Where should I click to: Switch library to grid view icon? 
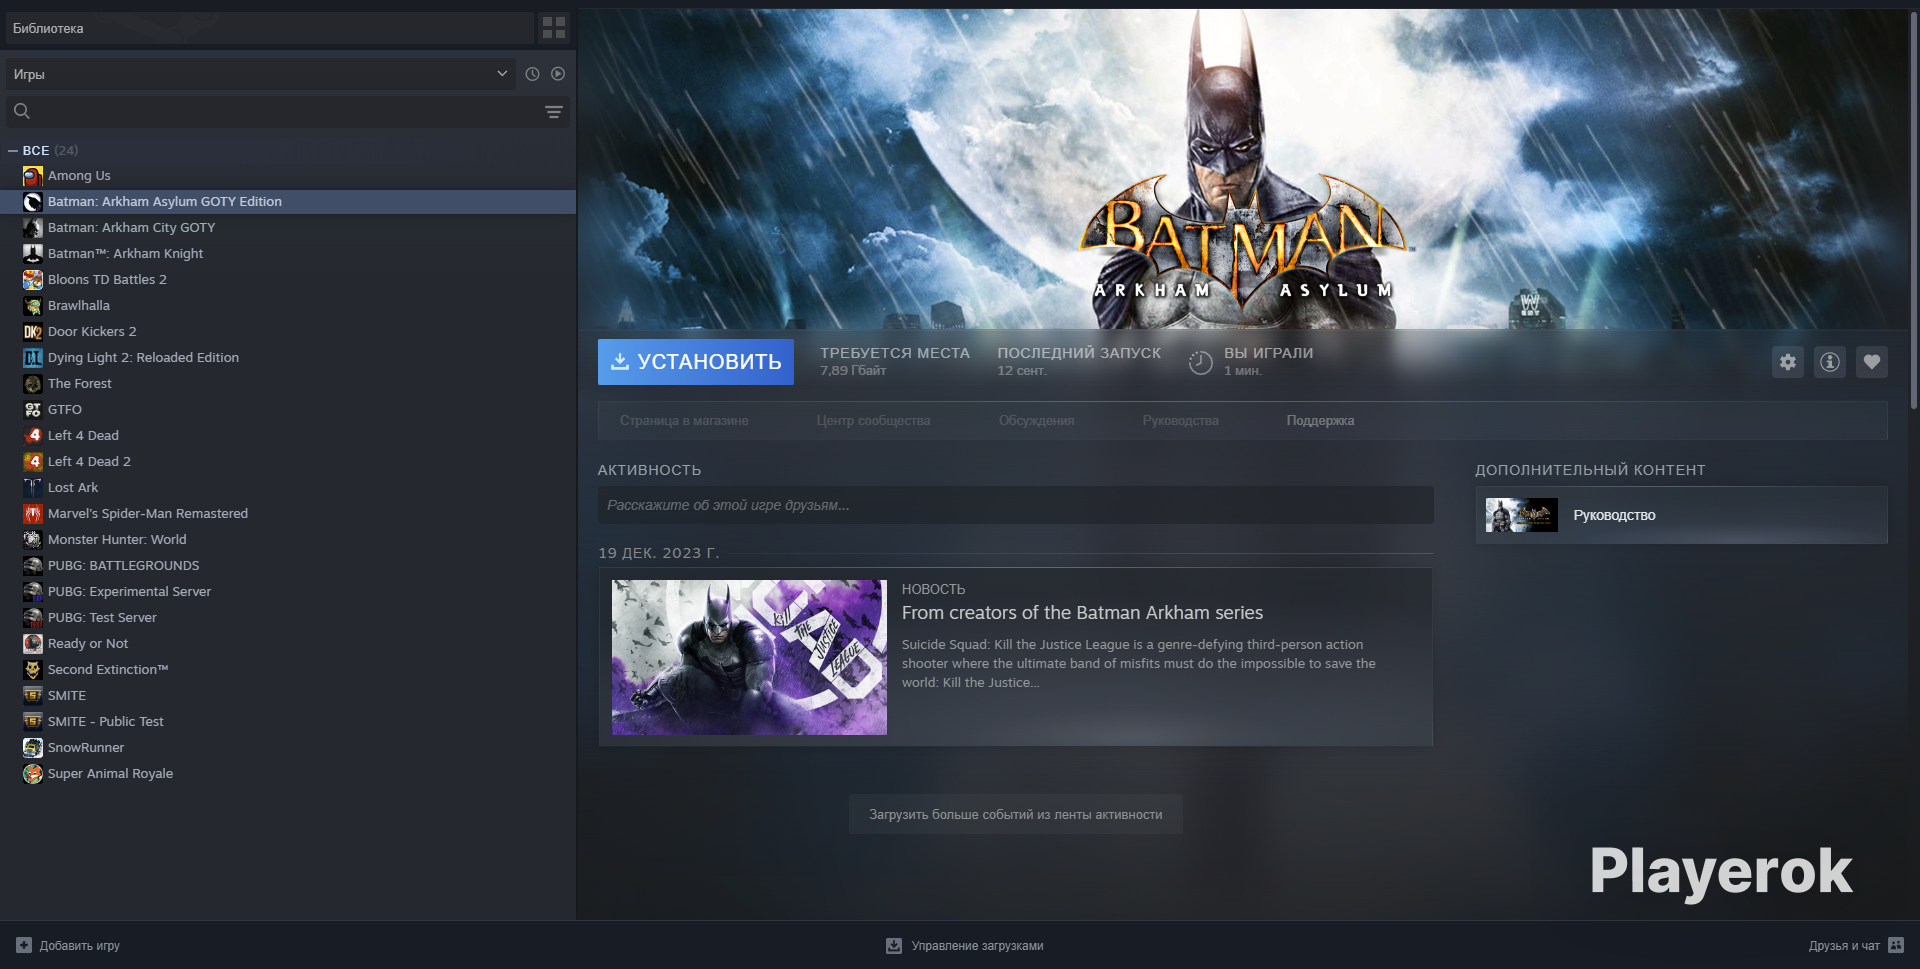(553, 28)
